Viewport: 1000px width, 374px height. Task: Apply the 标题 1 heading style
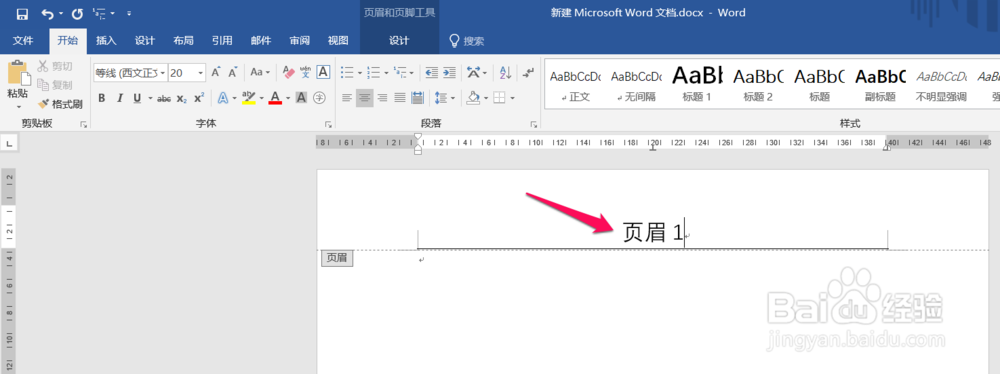point(697,85)
